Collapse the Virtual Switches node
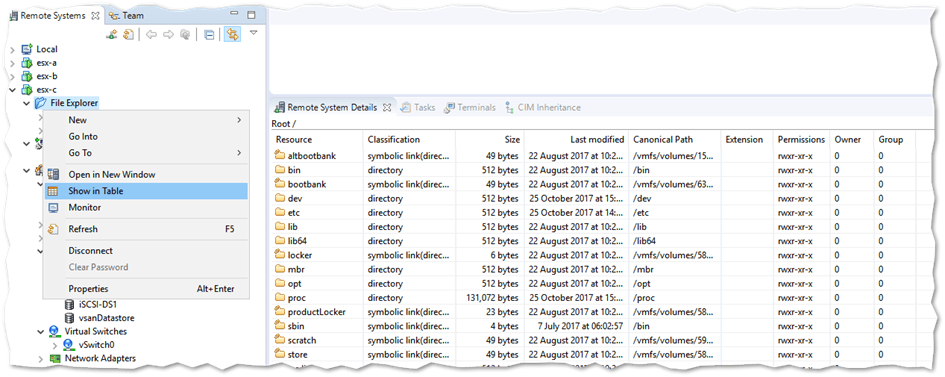This screenshot has width=945, height=377. tap(41, 331)
